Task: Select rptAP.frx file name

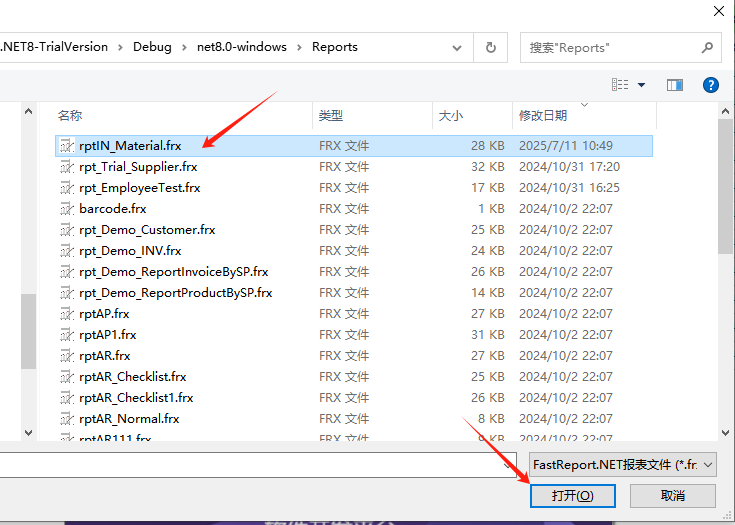Action: [x=104, y=314]
